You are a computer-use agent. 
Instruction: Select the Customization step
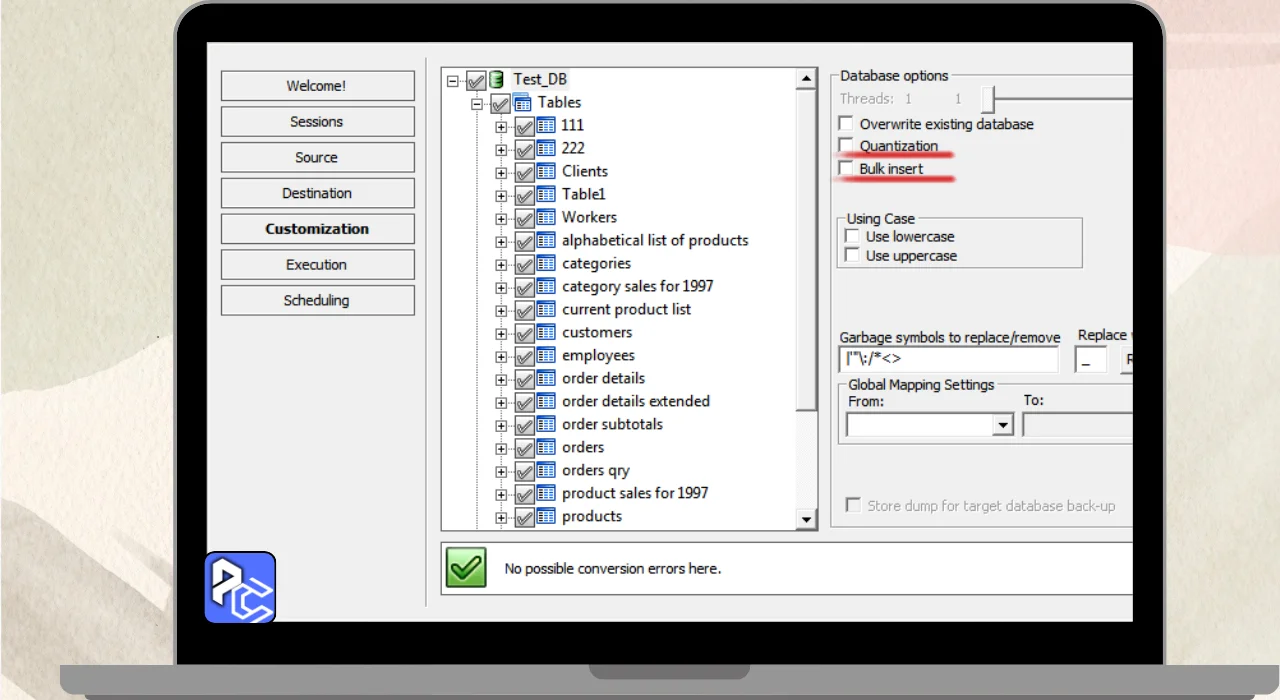pyautogui.click(x=317, y=229)
